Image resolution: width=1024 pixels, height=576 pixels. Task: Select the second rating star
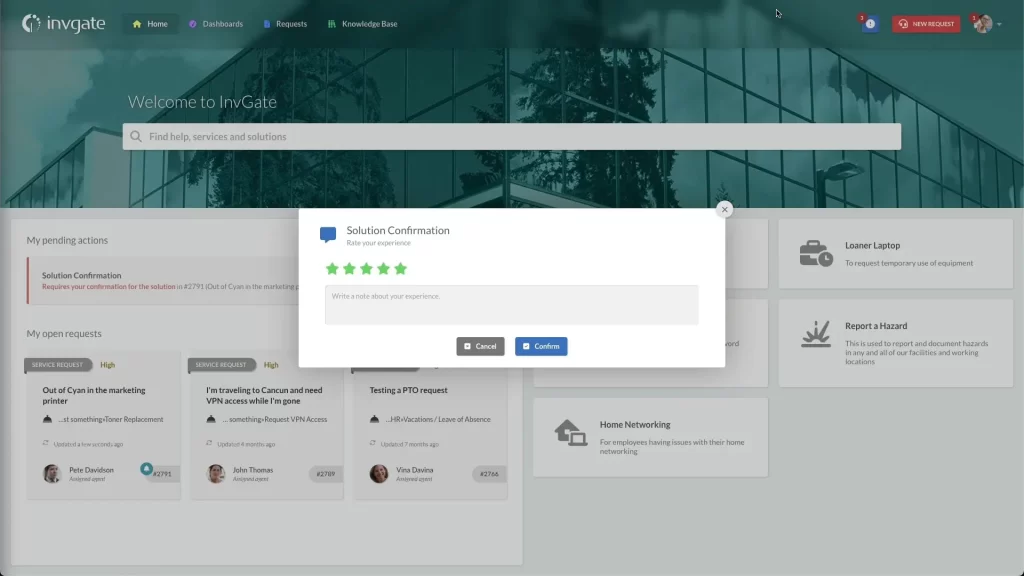coord(349,268)
